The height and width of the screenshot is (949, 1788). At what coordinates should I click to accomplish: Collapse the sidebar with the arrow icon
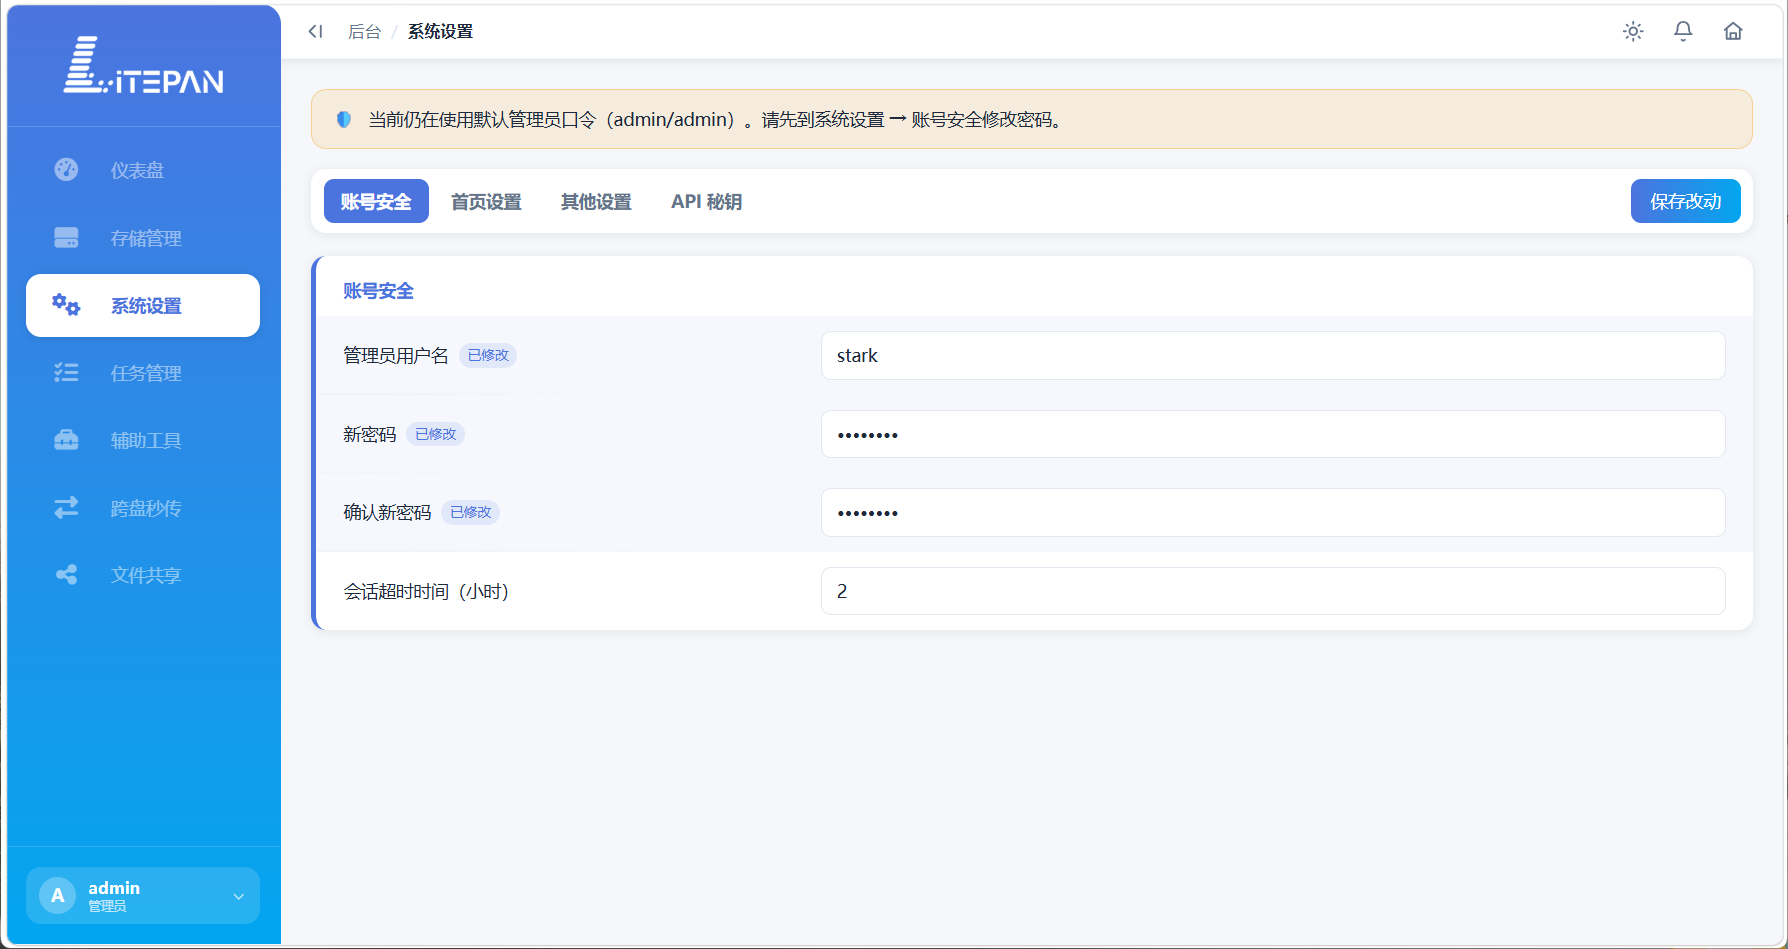pyautogui.click(x=316, y=31)
